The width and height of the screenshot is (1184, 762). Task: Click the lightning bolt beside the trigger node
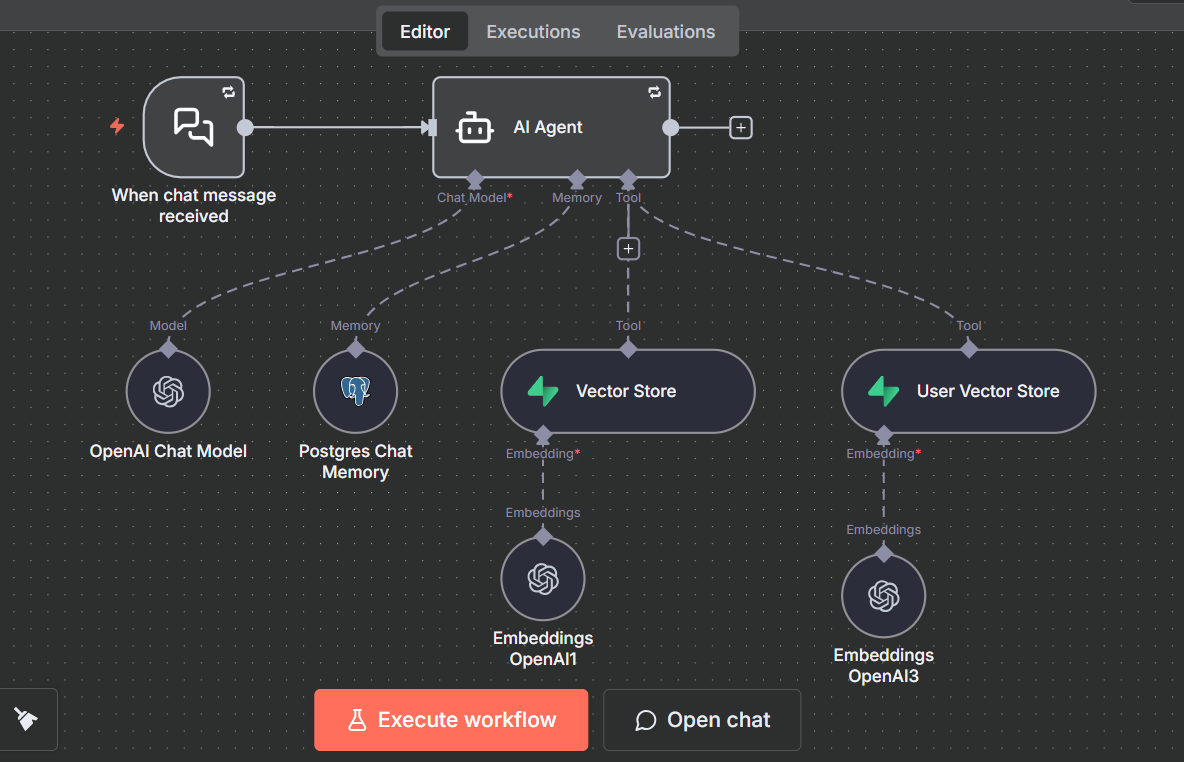(x=117, y=127)
